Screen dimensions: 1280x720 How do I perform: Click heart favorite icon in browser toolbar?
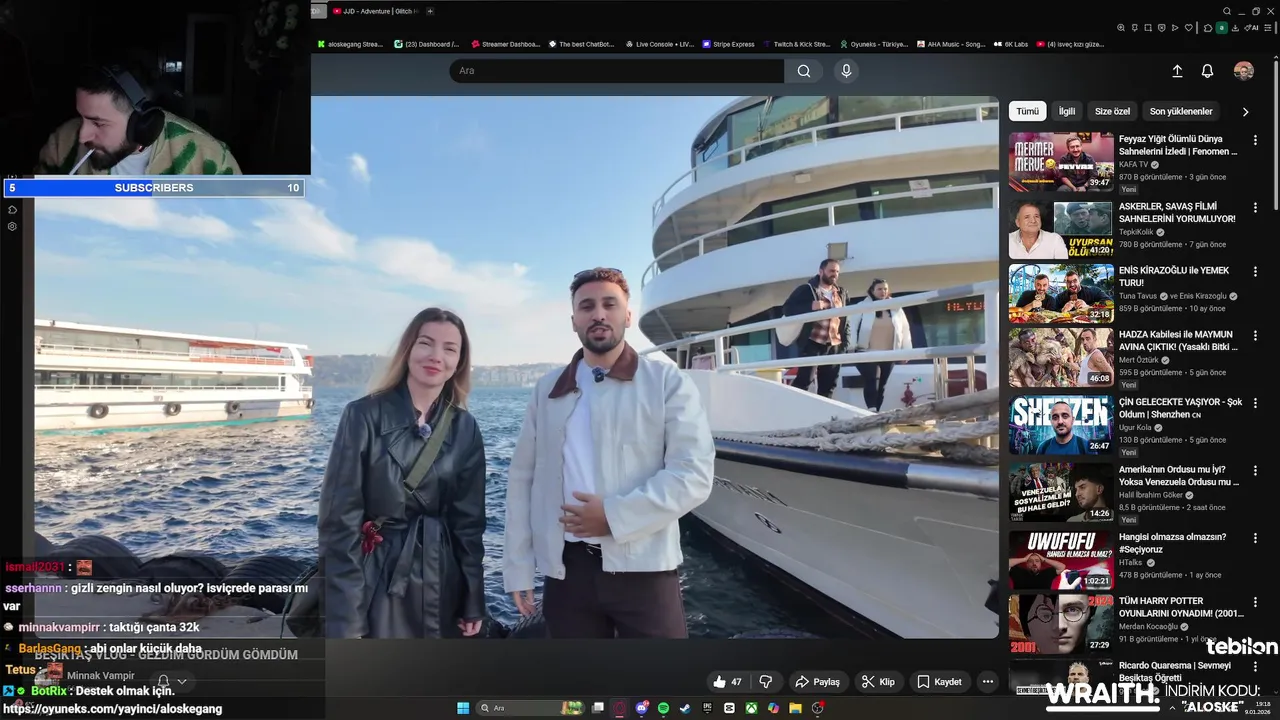coord(1189,28)
